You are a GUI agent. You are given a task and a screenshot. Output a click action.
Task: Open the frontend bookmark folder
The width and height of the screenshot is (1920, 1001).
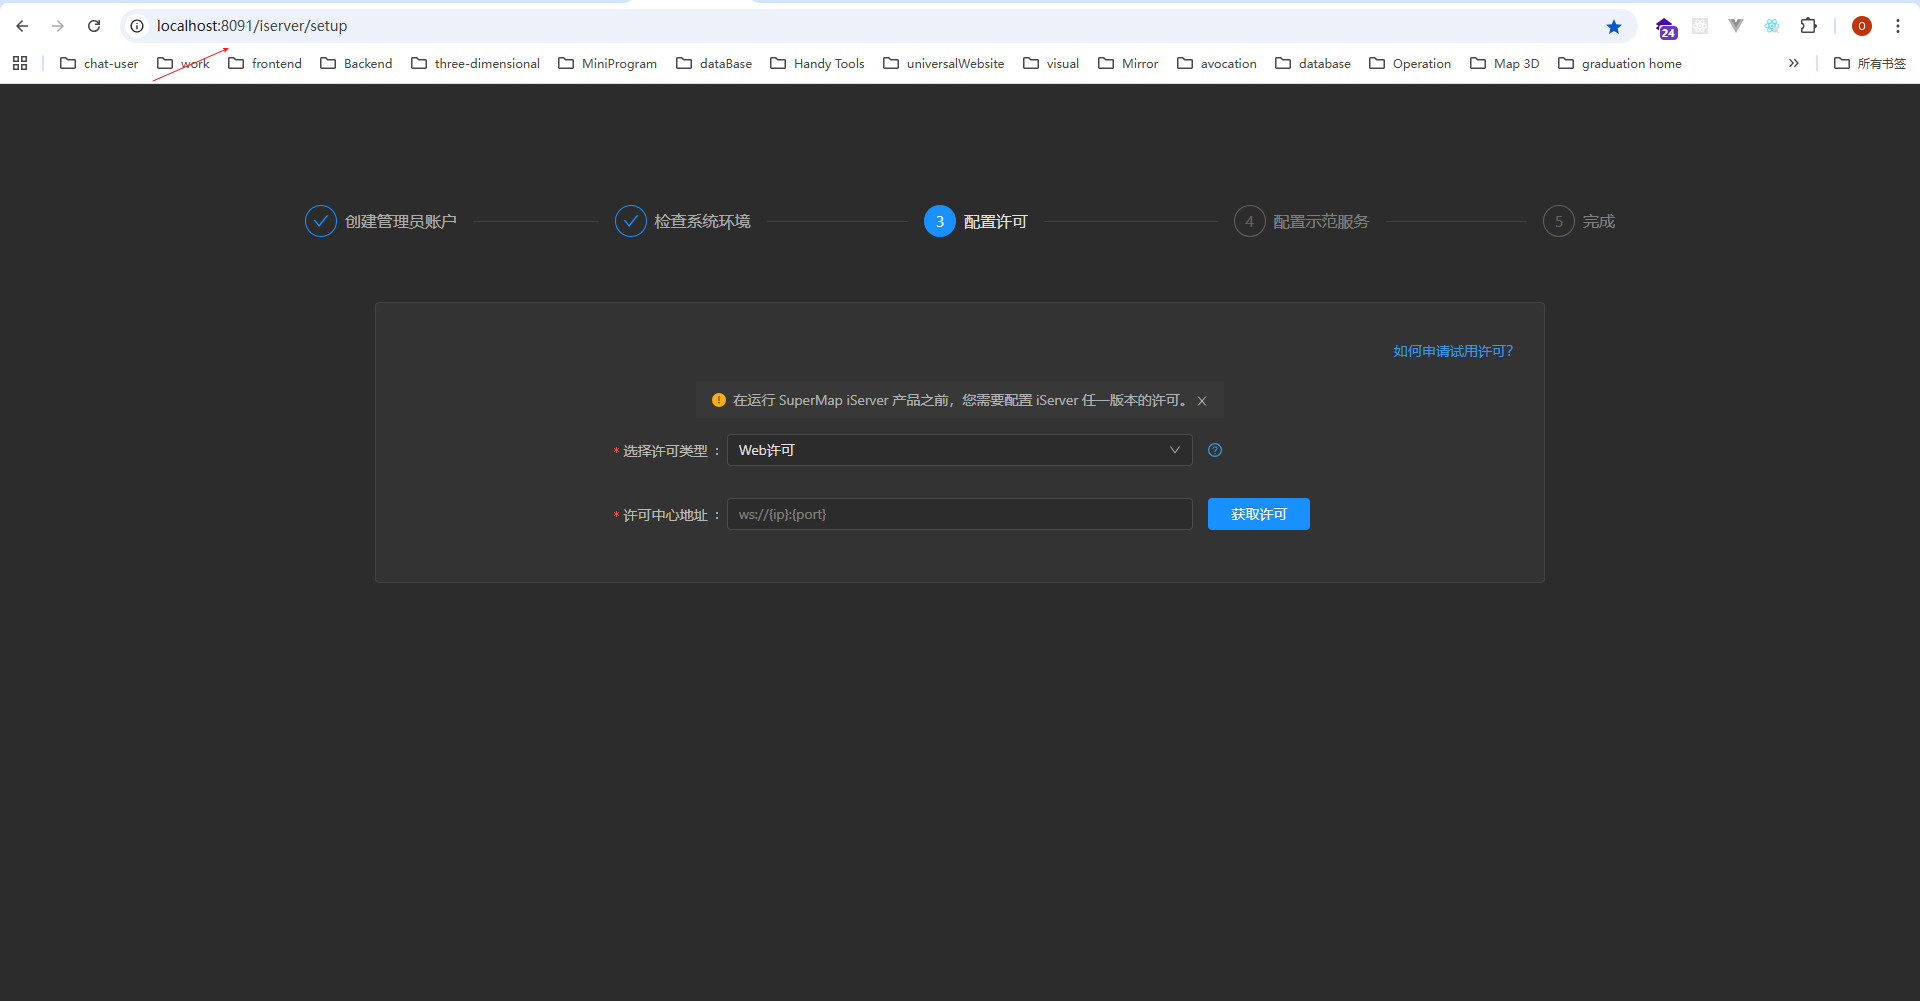[x=265, y=63]
